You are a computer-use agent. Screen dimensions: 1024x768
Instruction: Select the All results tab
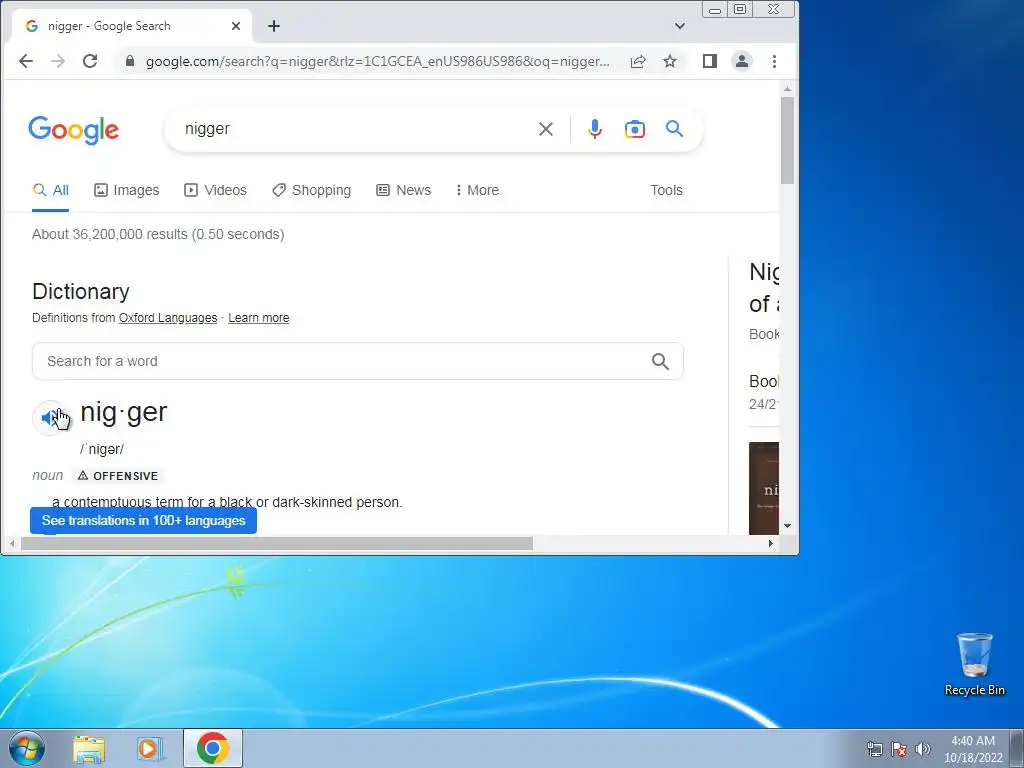click(50, 190)
